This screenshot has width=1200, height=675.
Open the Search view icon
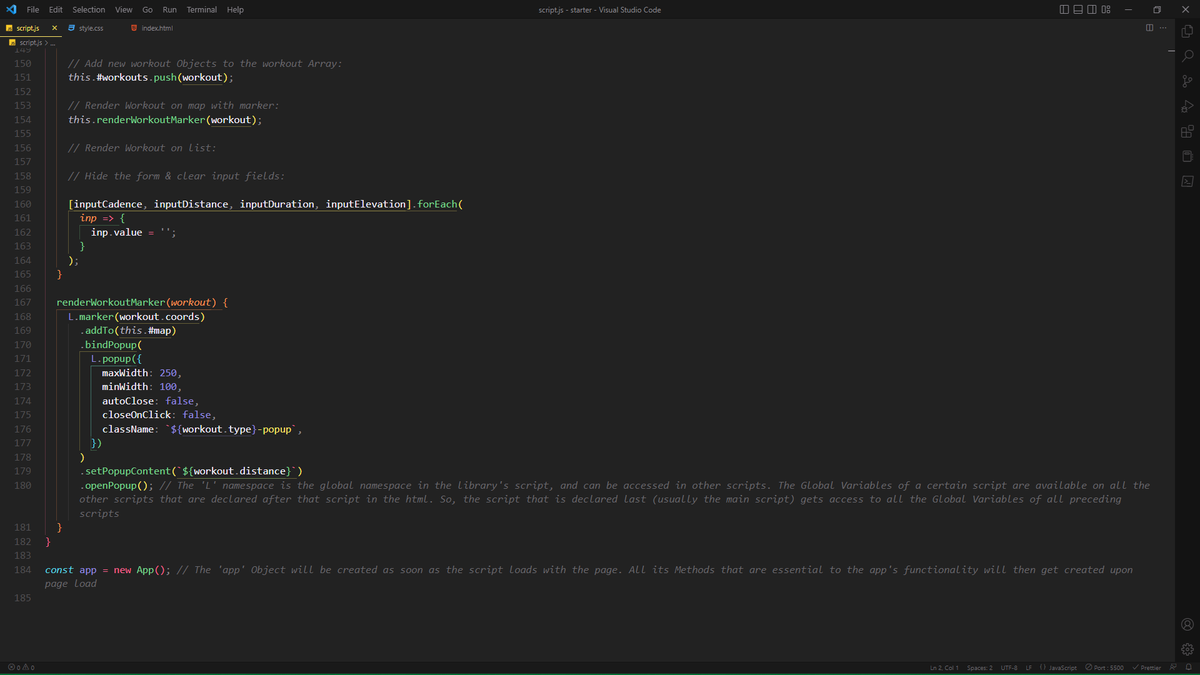[1187, 56]
